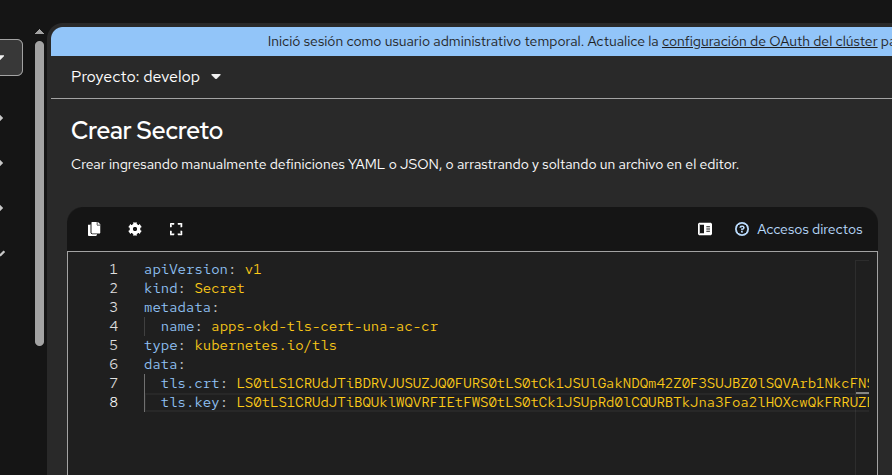Copy the YAML editor content to clipboard
892x475 pixels.
pyautogui.click(x=94, y=229)
